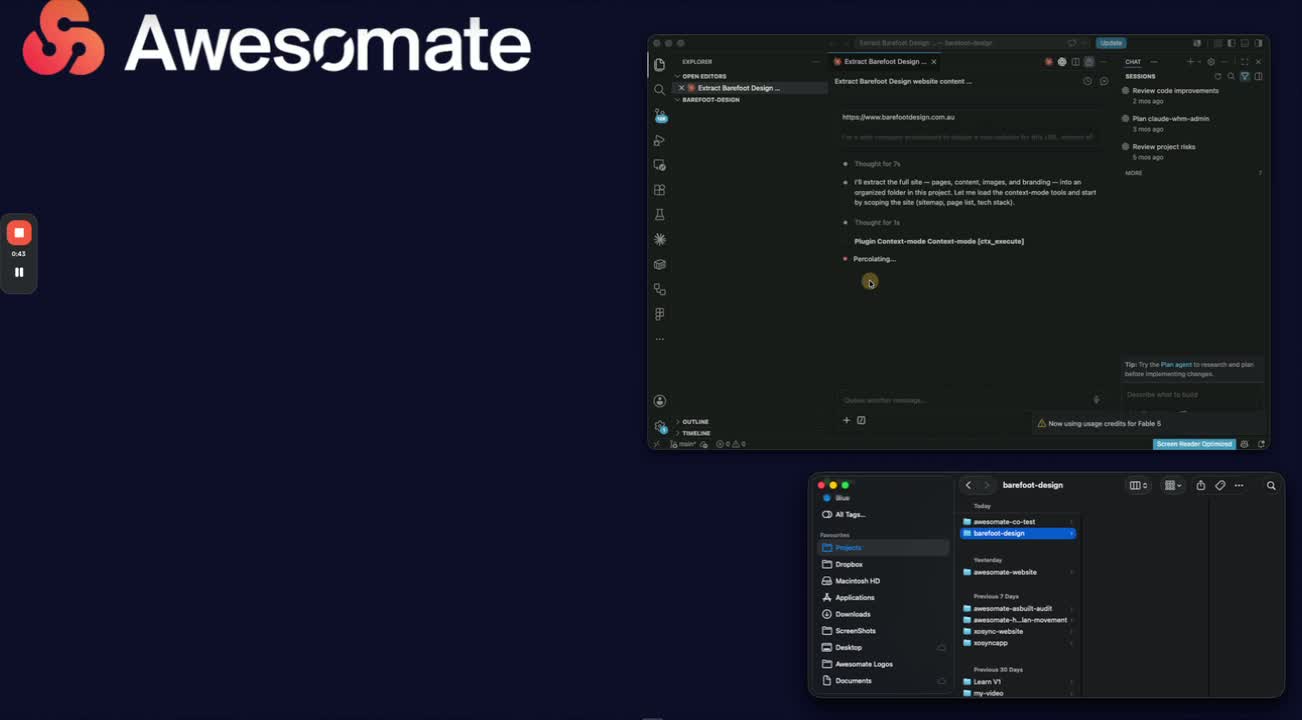1302x720 pixels.
Task: Open Applications in the Finder sidebar
Action: point(884,598)
